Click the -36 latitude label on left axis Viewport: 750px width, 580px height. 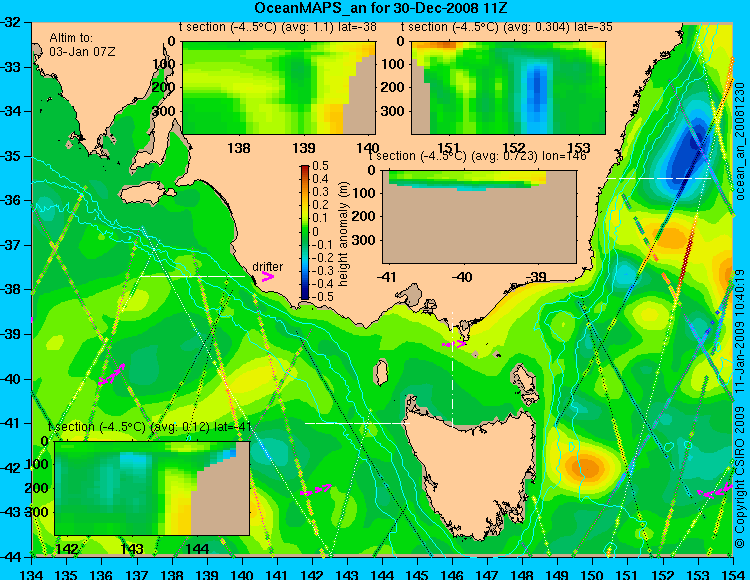point(11,200)
